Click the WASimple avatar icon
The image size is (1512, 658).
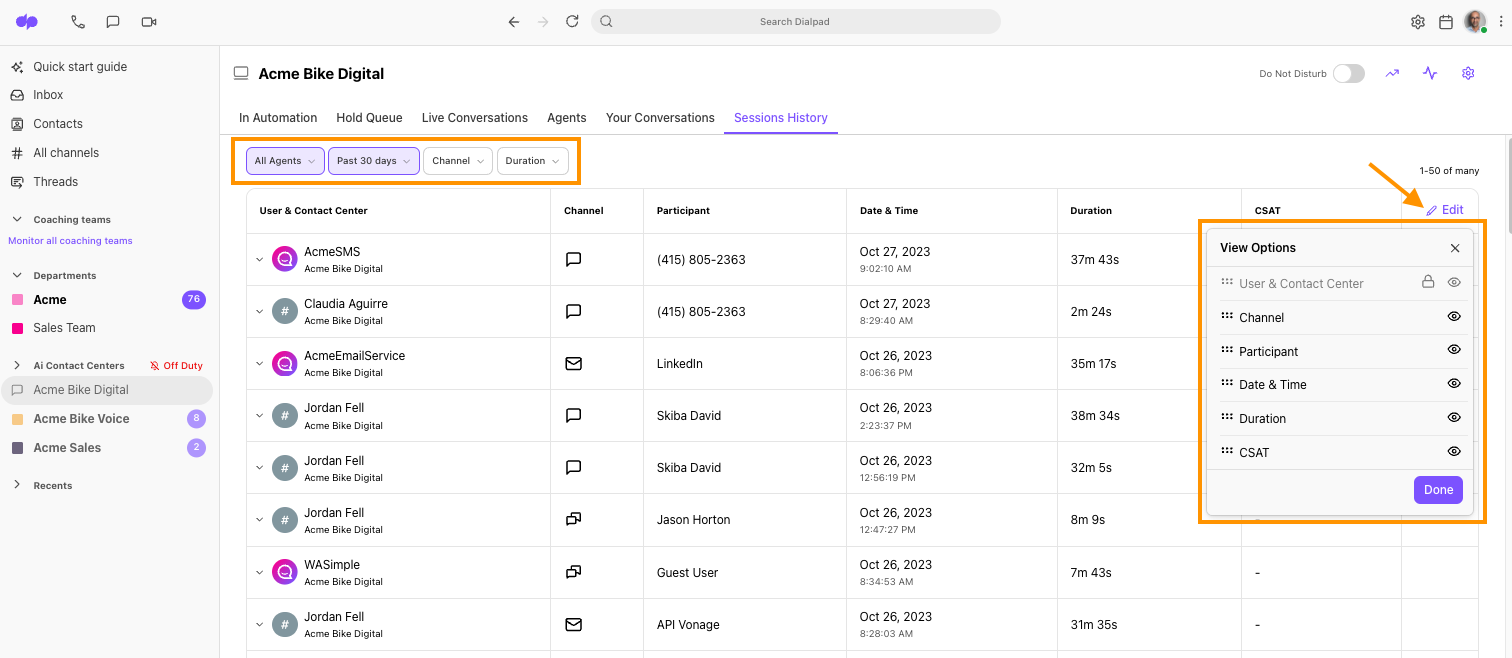click(x=285, y=572)
